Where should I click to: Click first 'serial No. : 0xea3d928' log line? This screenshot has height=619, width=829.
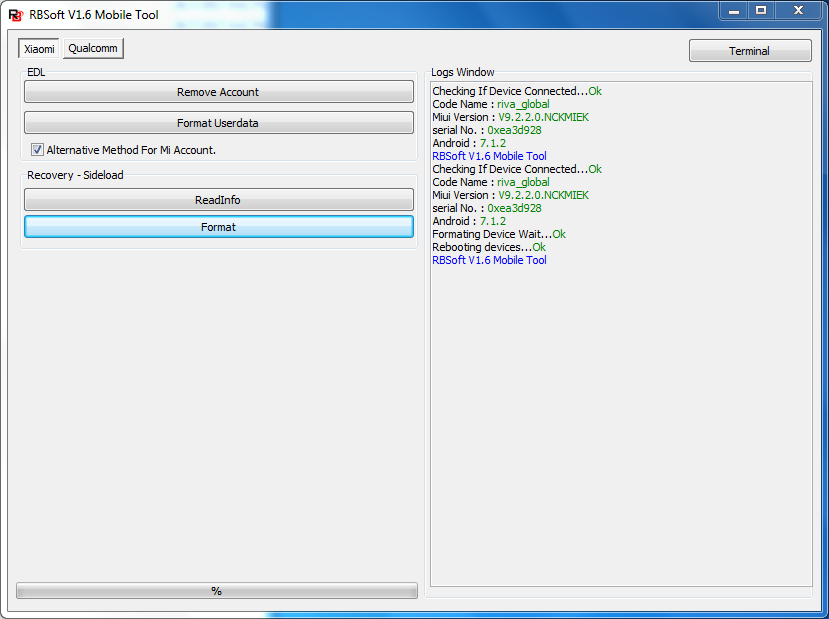point(486,130)
